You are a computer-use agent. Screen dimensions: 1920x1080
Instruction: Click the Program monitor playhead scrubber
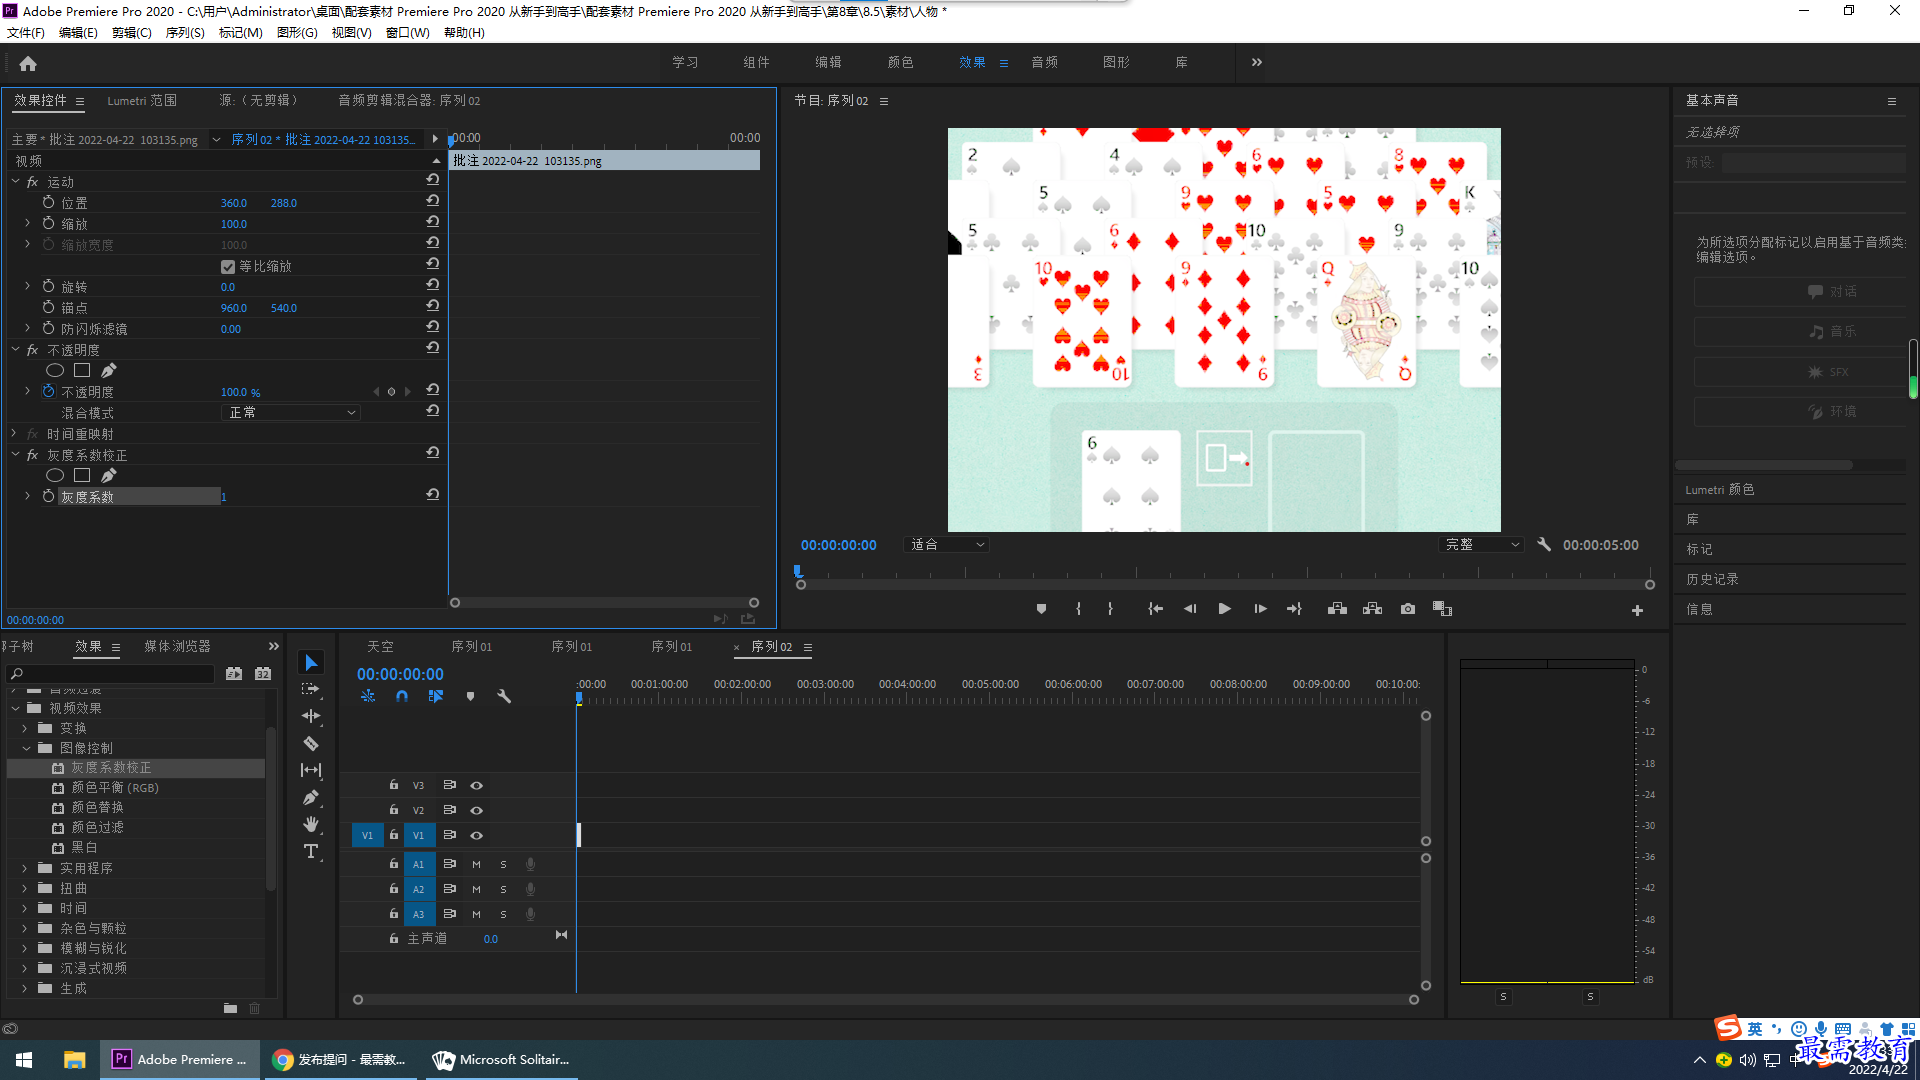[798, 571]
